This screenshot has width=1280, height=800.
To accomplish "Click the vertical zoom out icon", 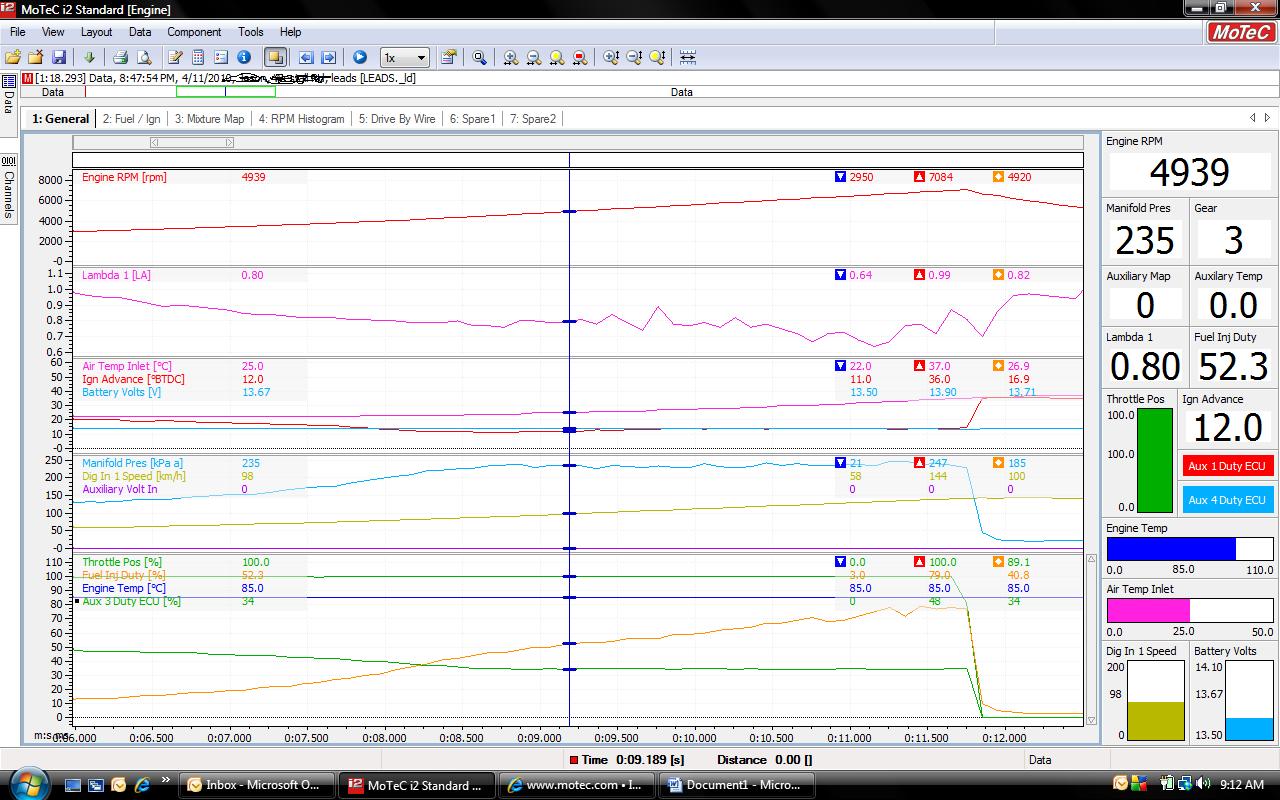I will 634,58.
